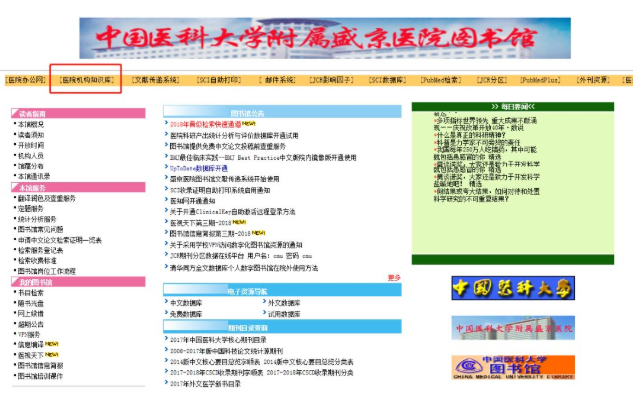This screenshot has height=411, width=642.
Task: Open the 医院办公网 nav link
Action: coord(26,80)
